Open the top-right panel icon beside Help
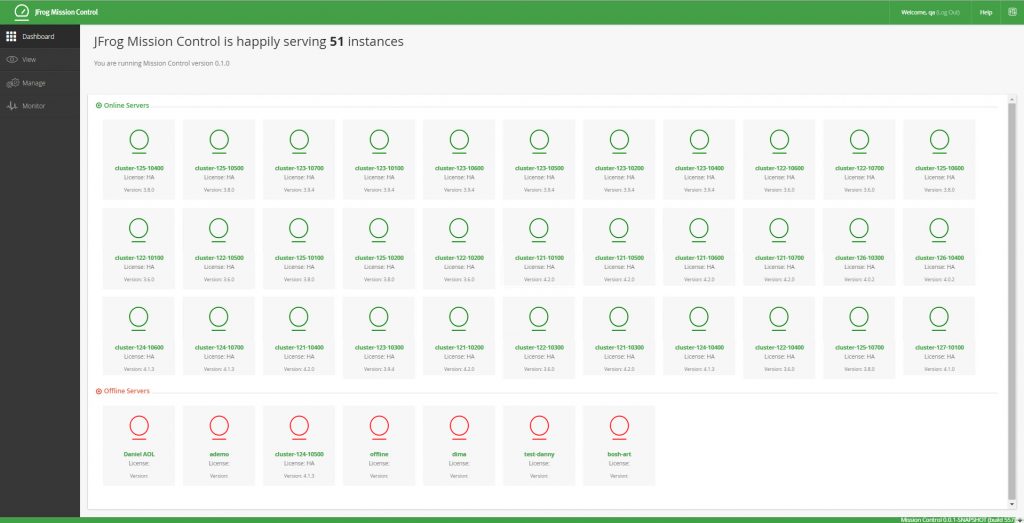 [x=1012, y=12]
